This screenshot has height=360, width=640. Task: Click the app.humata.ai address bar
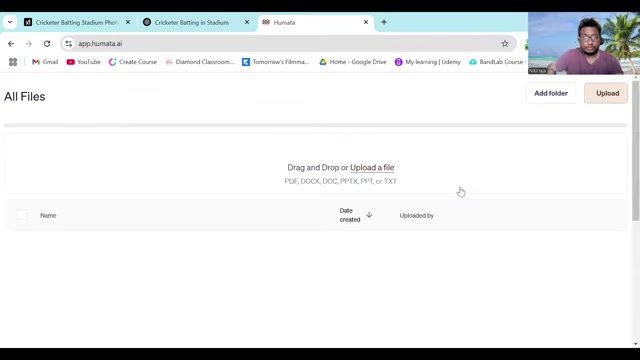pos(288,44)
